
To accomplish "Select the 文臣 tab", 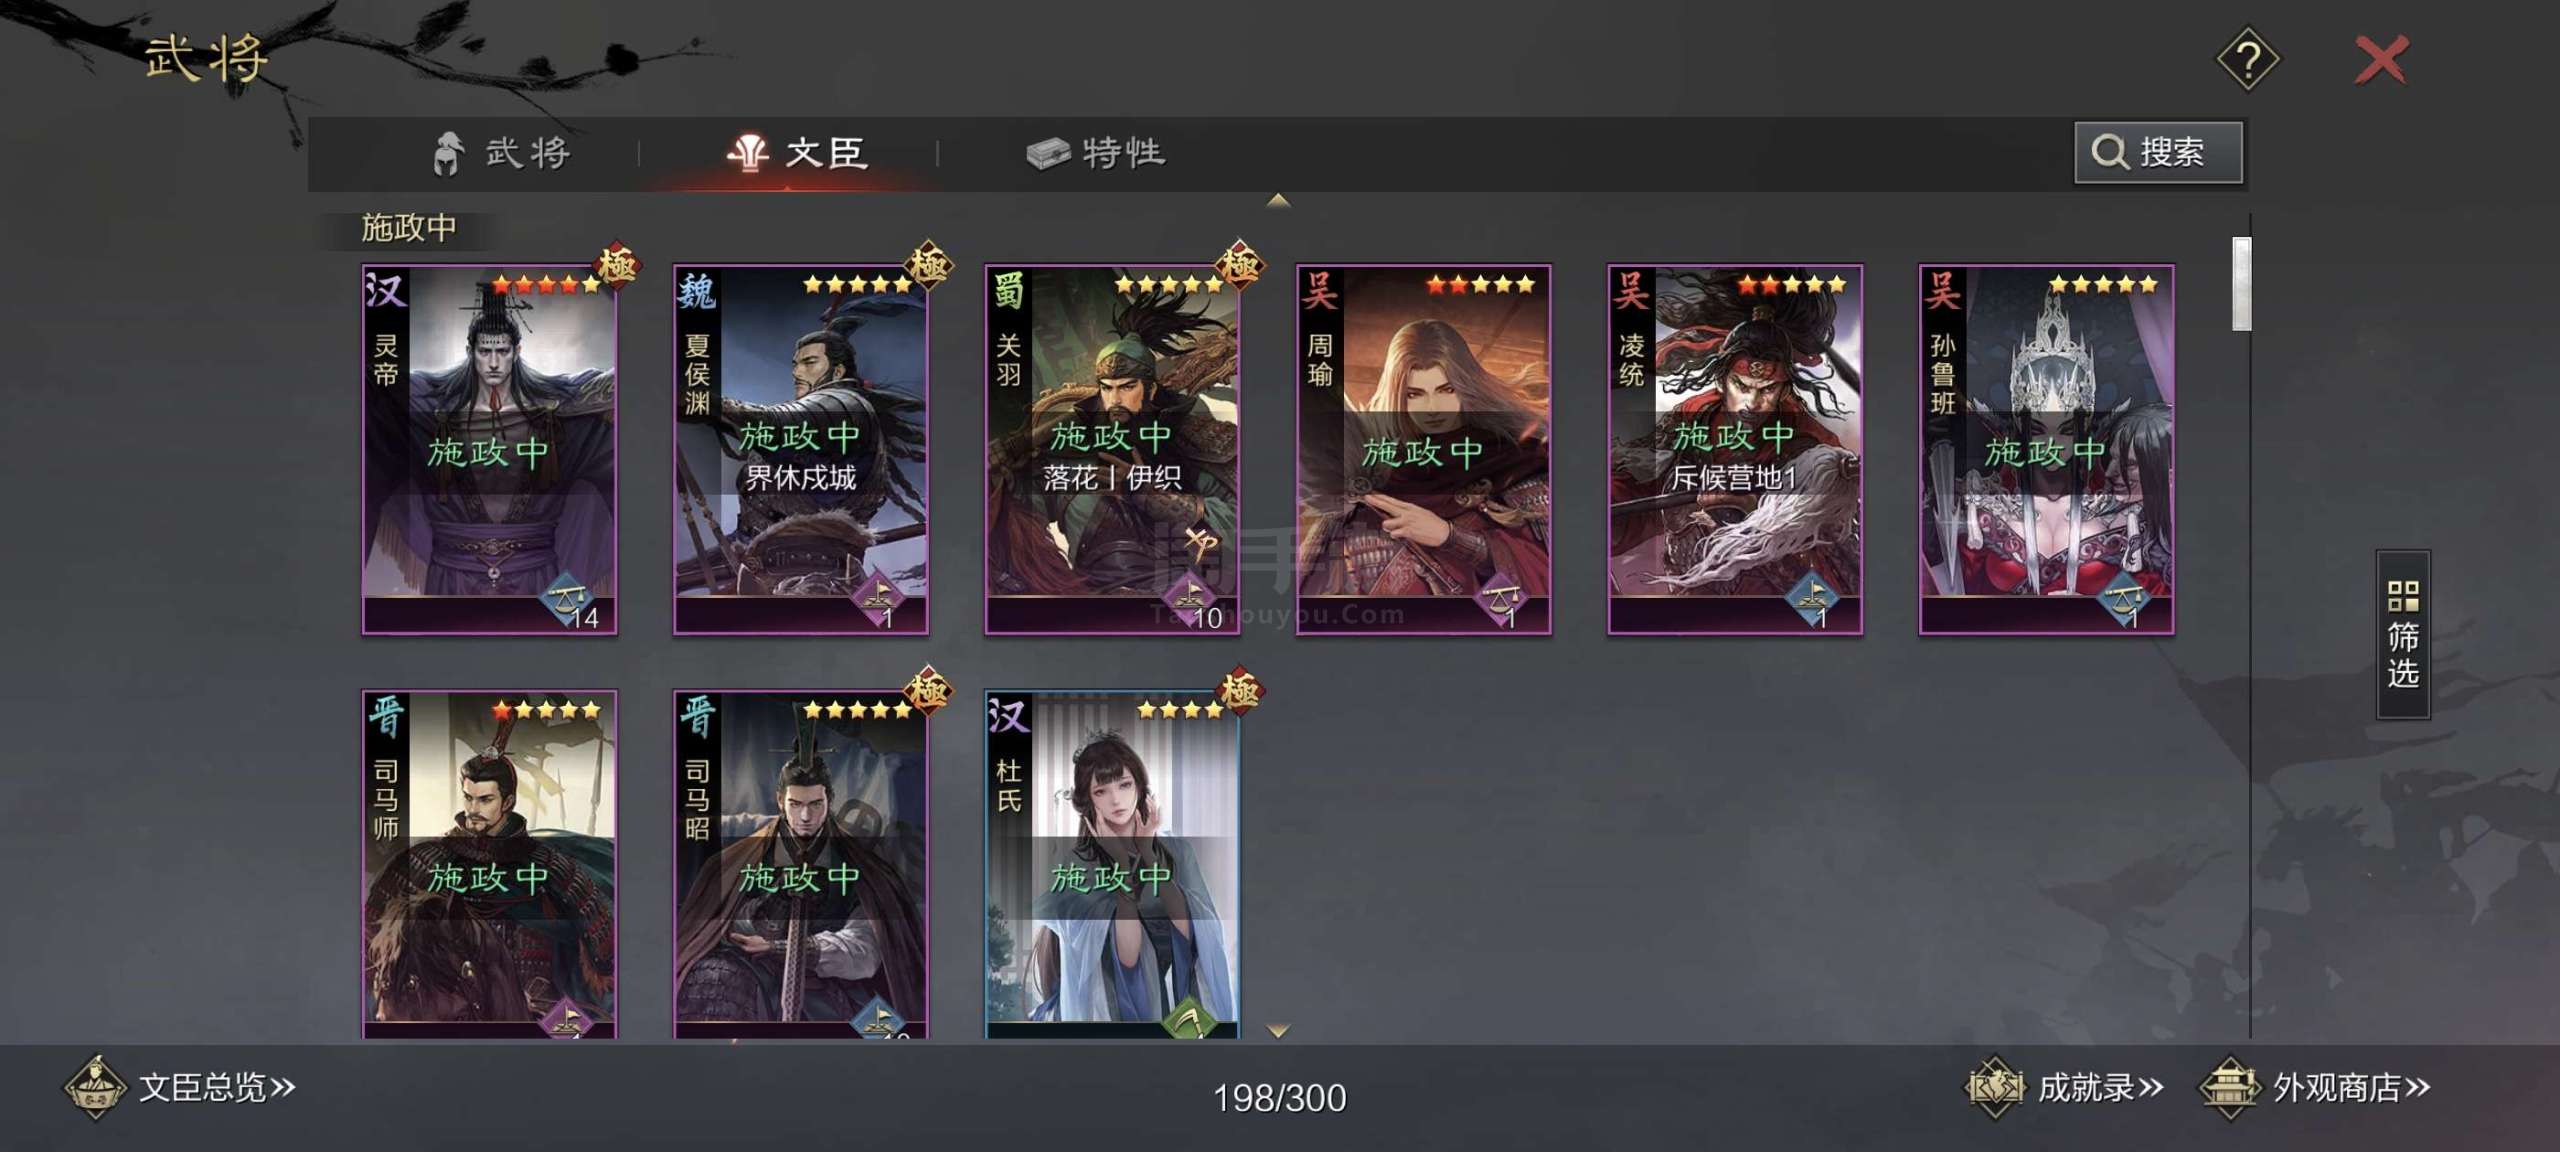I will [797, 153].
